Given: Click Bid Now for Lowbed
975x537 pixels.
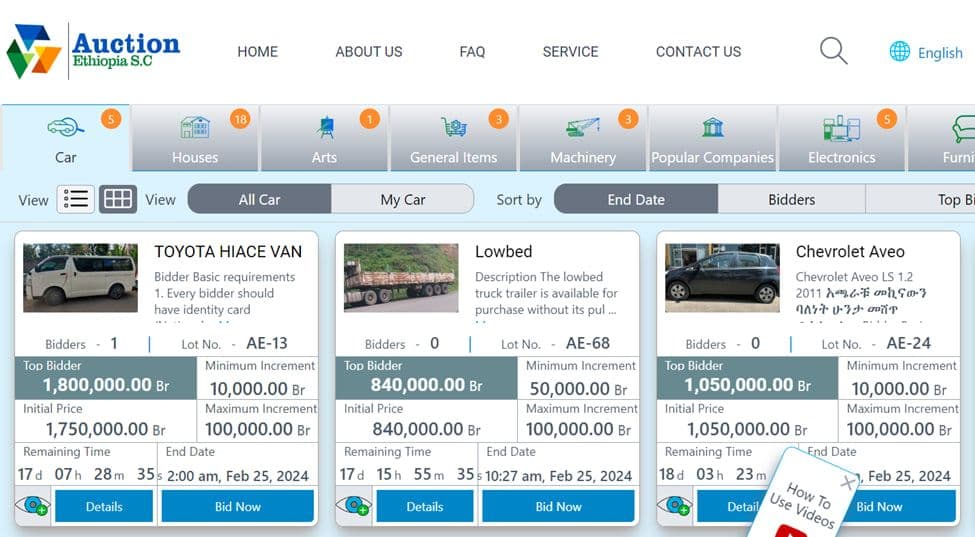Looking at the screenshot, I should click(558, 507).
